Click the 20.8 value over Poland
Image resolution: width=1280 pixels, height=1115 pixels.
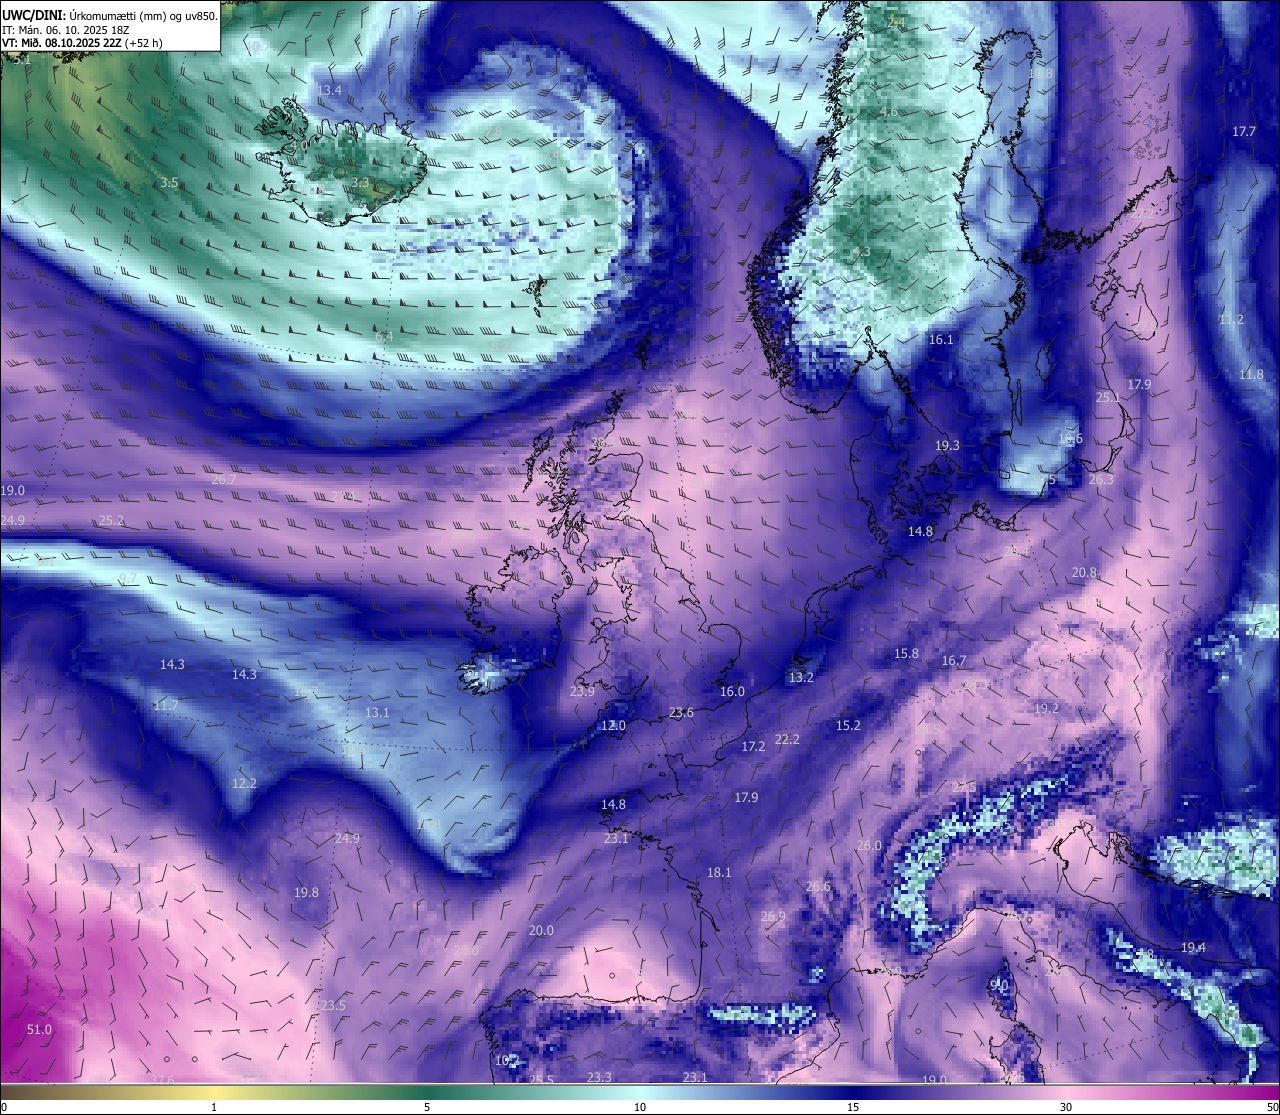click(x=1084, y=573)
